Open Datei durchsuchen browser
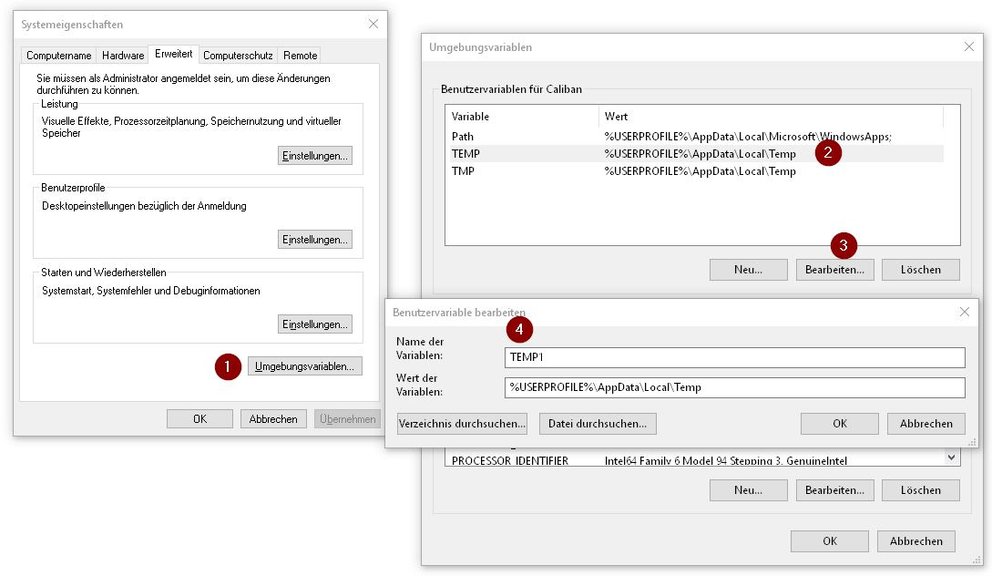Viewport: 992px width, 576px height. (x=597, y=423)
